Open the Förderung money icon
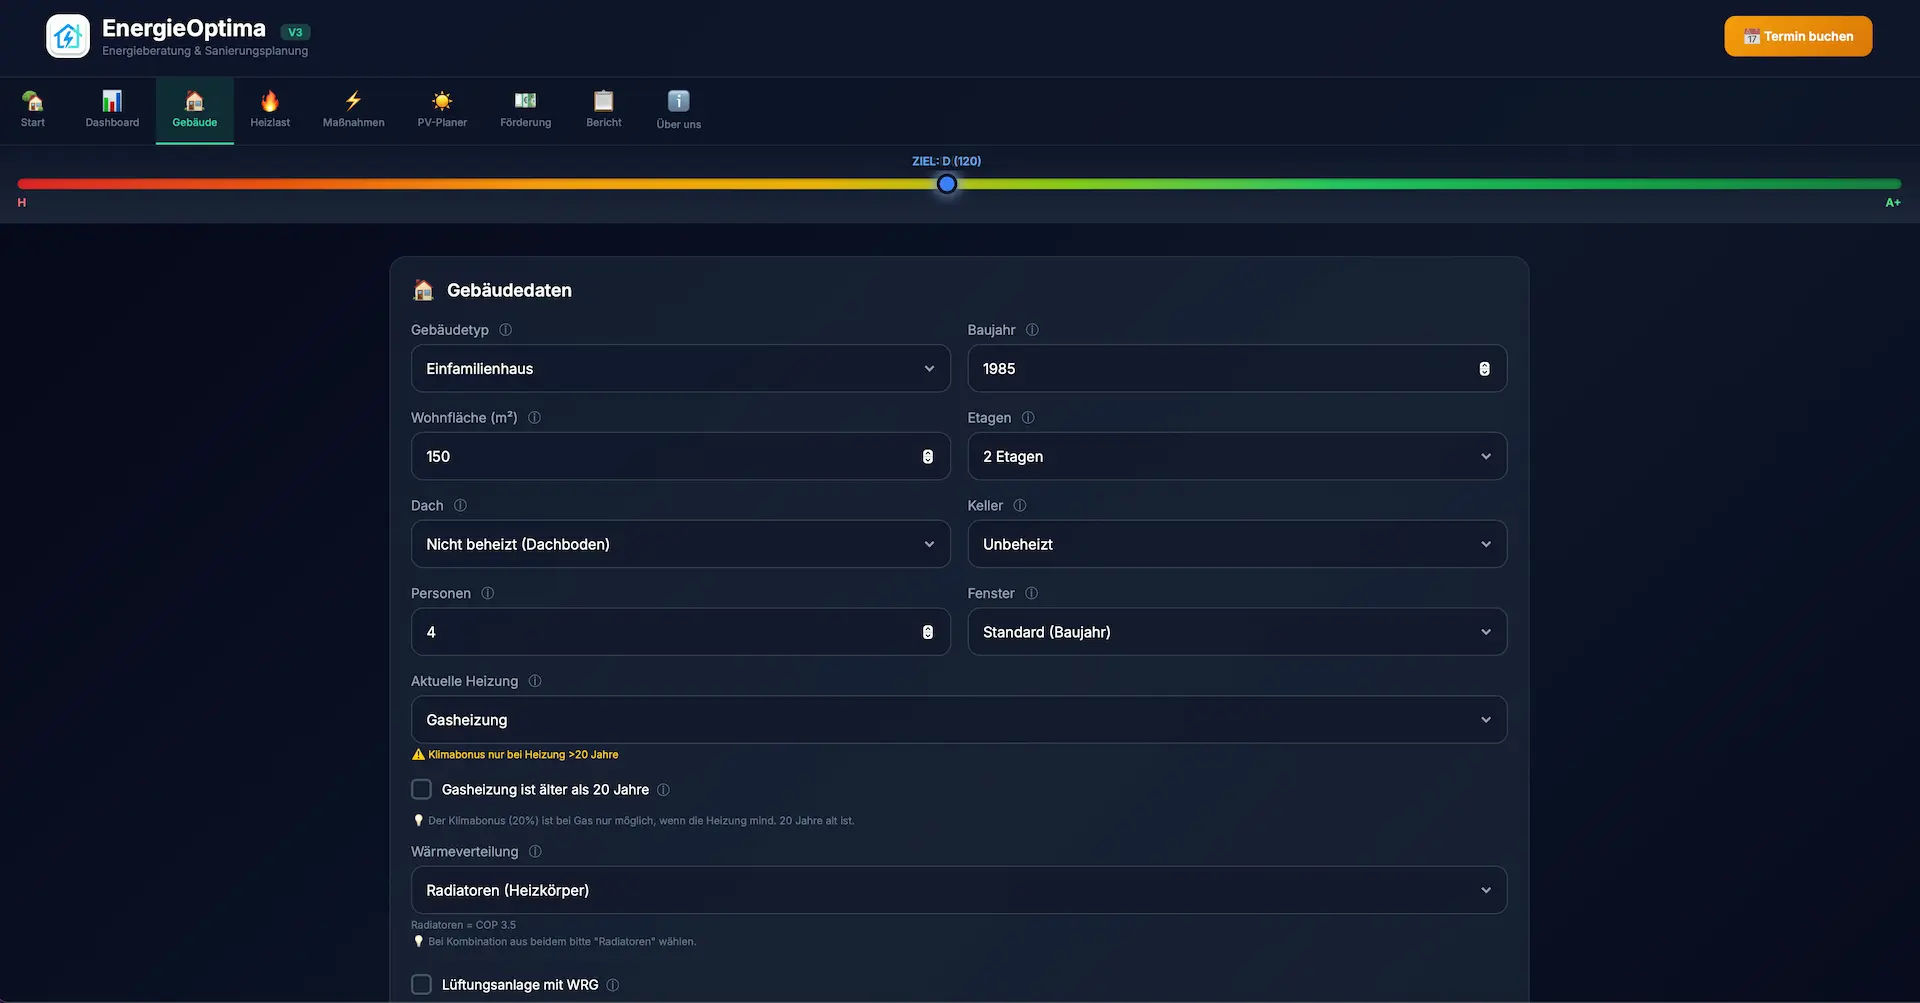The height and width of the screenshot is (1003, 1920). tap(525, 101)
